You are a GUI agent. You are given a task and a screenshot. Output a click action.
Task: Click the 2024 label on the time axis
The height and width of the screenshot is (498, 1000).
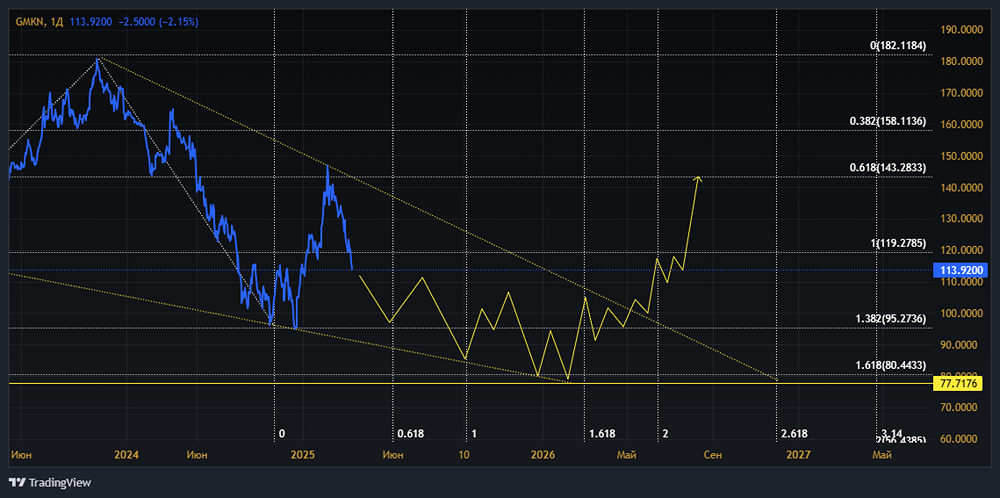128,455
